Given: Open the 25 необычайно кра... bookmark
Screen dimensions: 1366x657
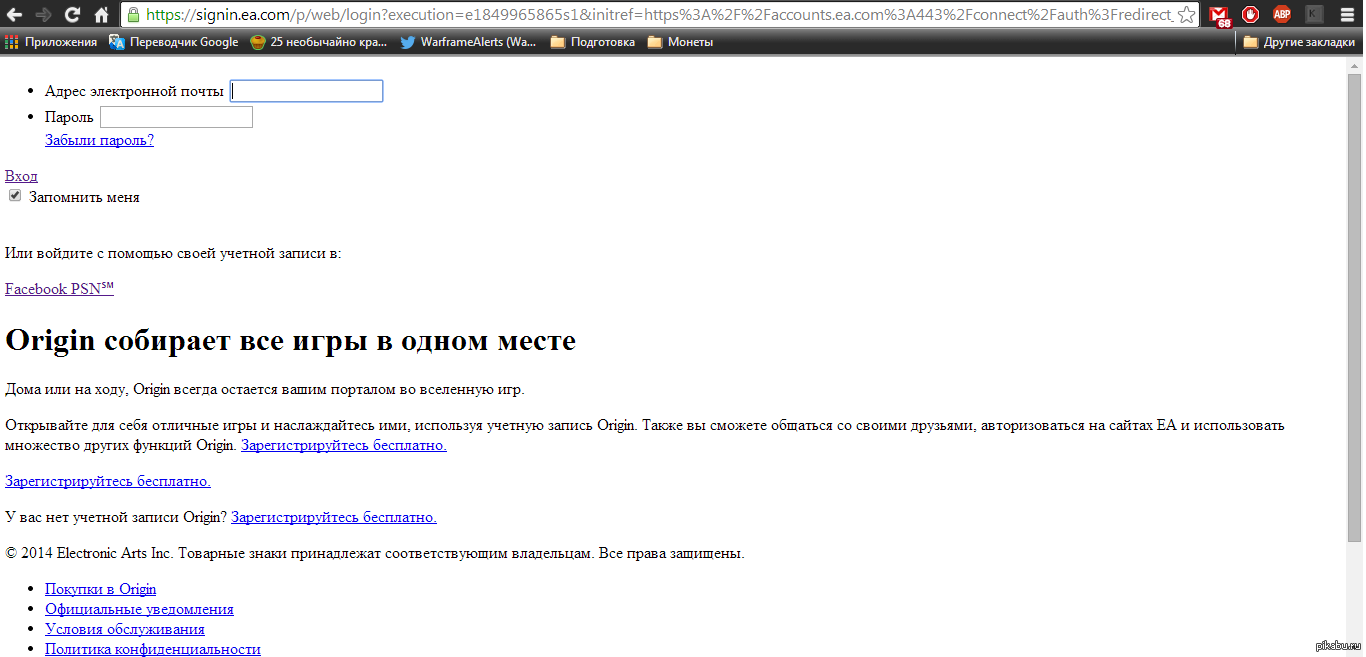Looking at the screenshot, I should (319, 42).
